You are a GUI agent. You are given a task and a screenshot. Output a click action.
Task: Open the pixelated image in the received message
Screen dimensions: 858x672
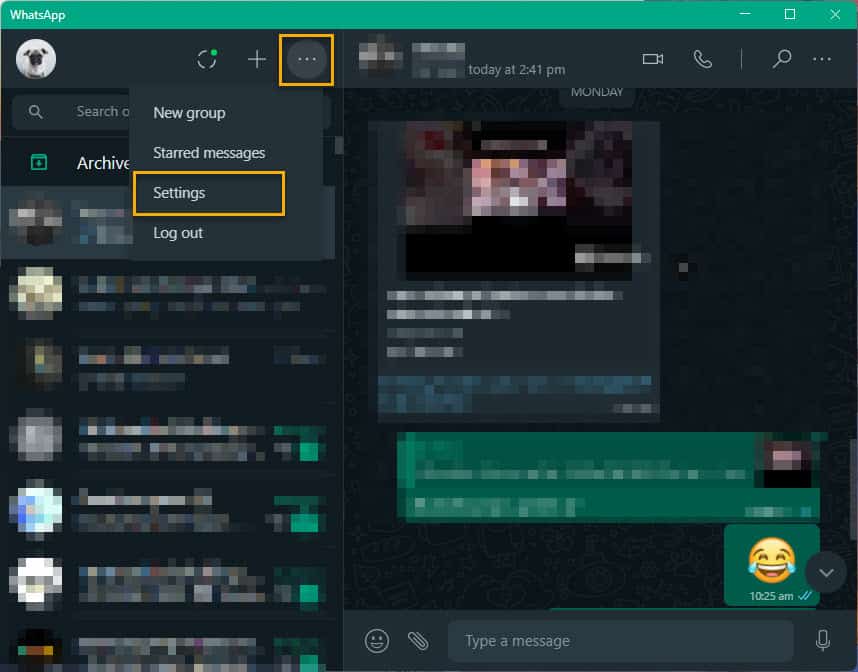(x=518, y=199)
